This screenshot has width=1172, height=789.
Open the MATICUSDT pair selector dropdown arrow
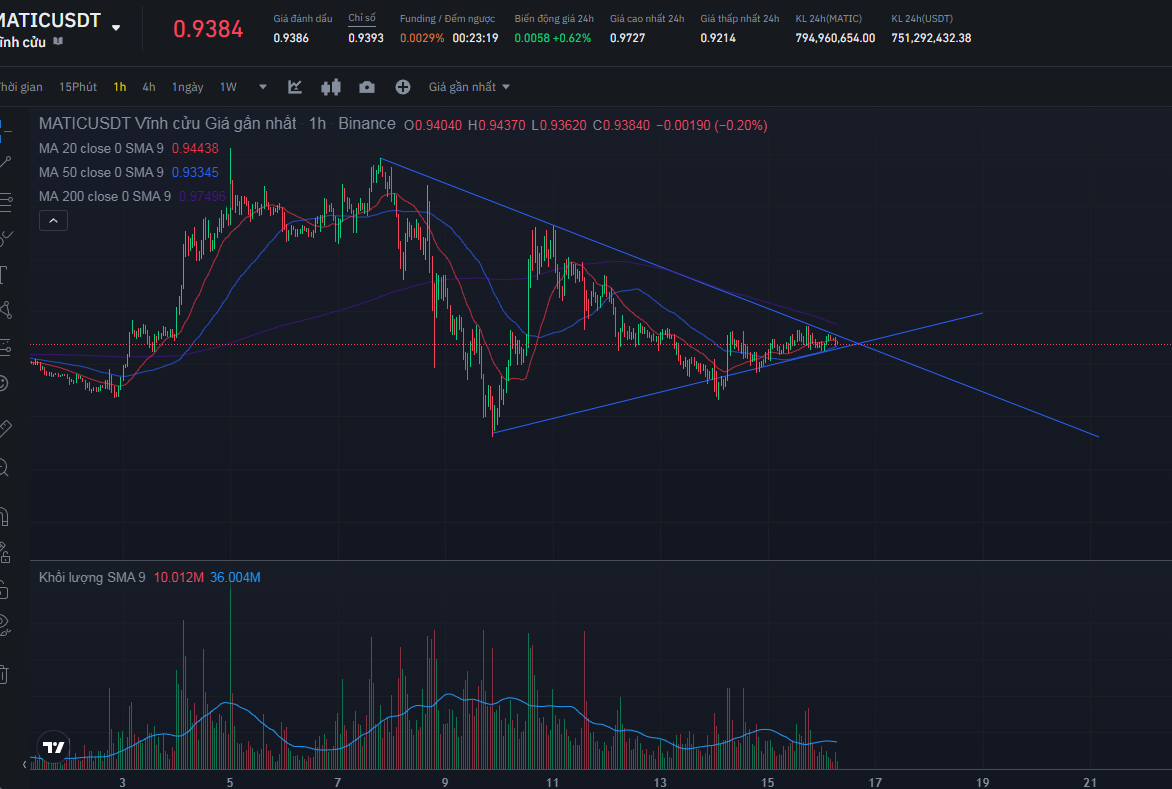tap(116, 28)
